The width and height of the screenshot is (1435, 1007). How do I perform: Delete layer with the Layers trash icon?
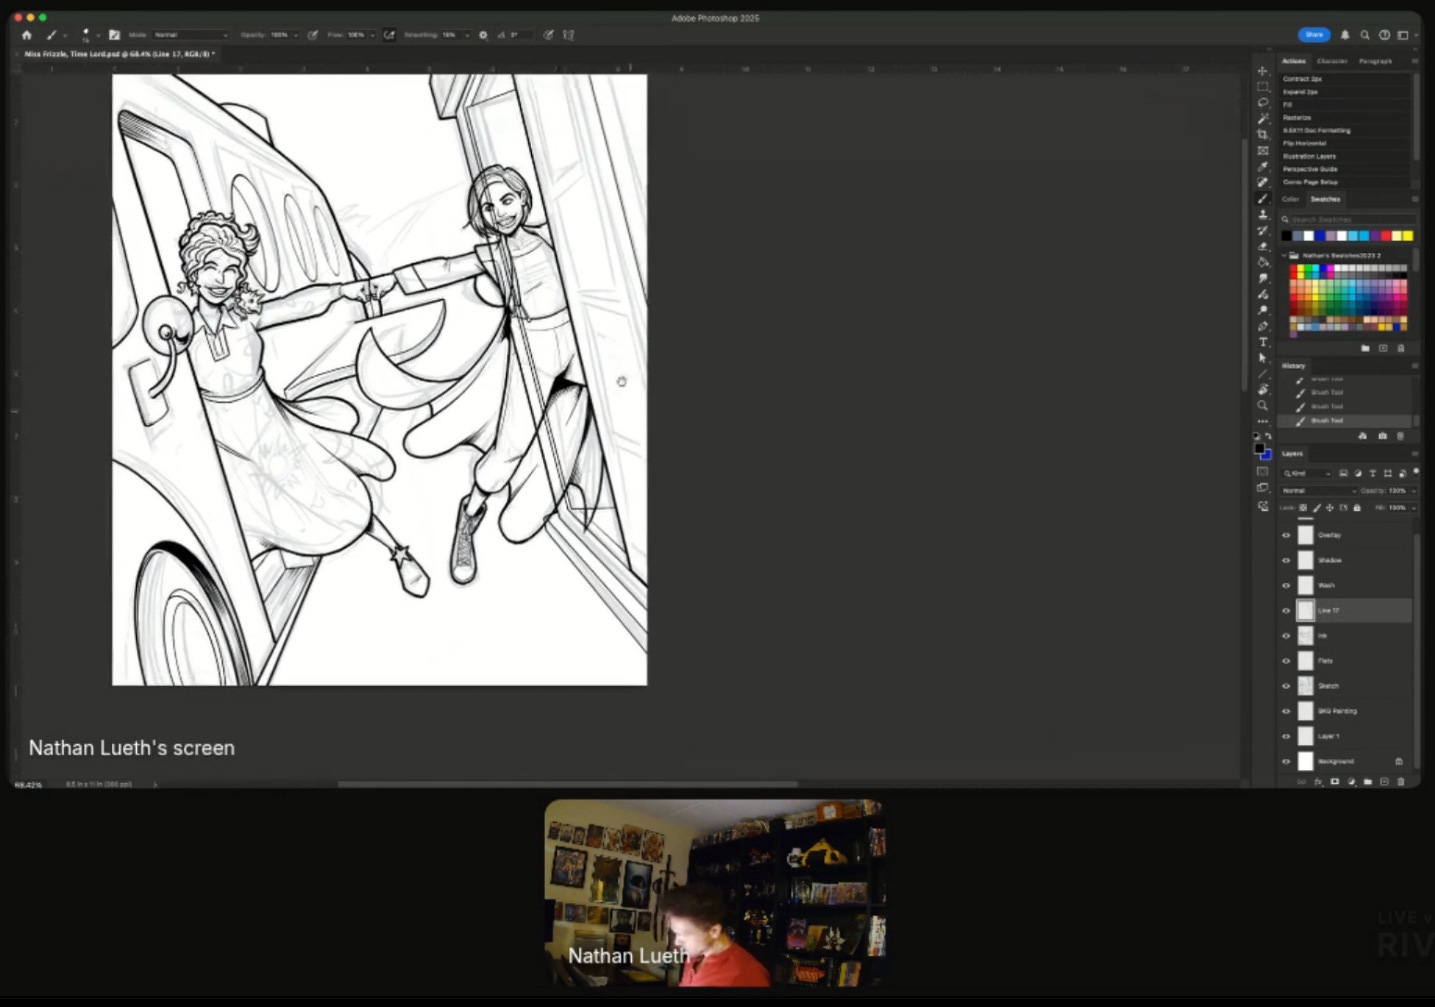pyautogui.click(x=1401, y=781)
